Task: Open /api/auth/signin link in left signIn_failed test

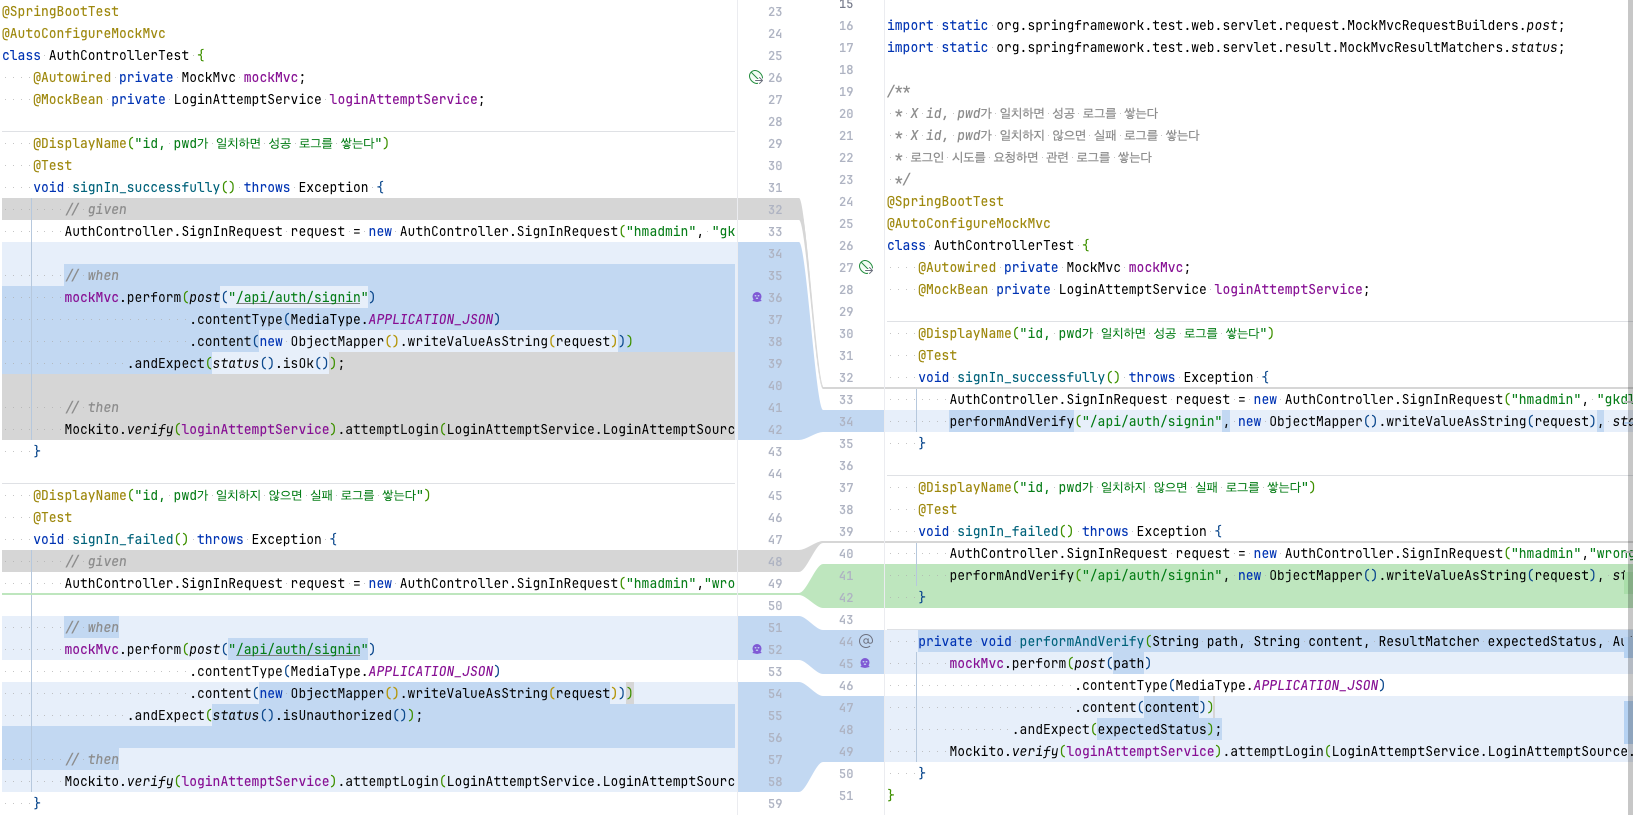Action: [x=298, y=649]
